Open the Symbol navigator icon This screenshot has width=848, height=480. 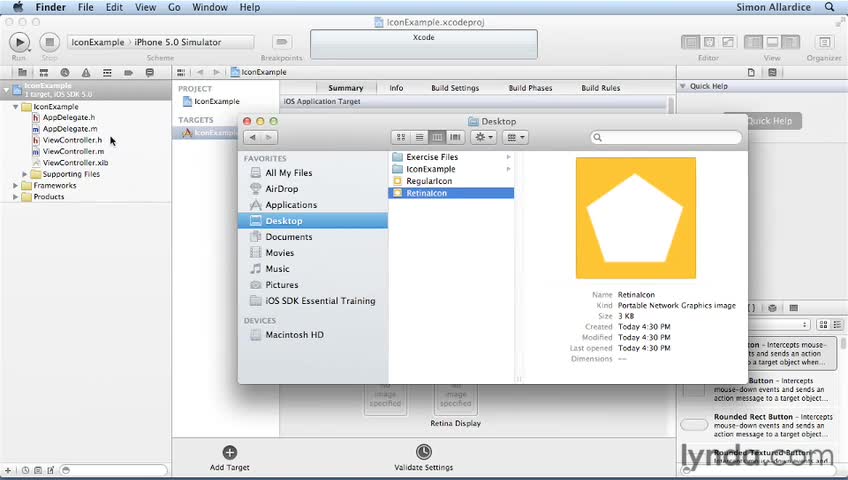coord(44,72)
